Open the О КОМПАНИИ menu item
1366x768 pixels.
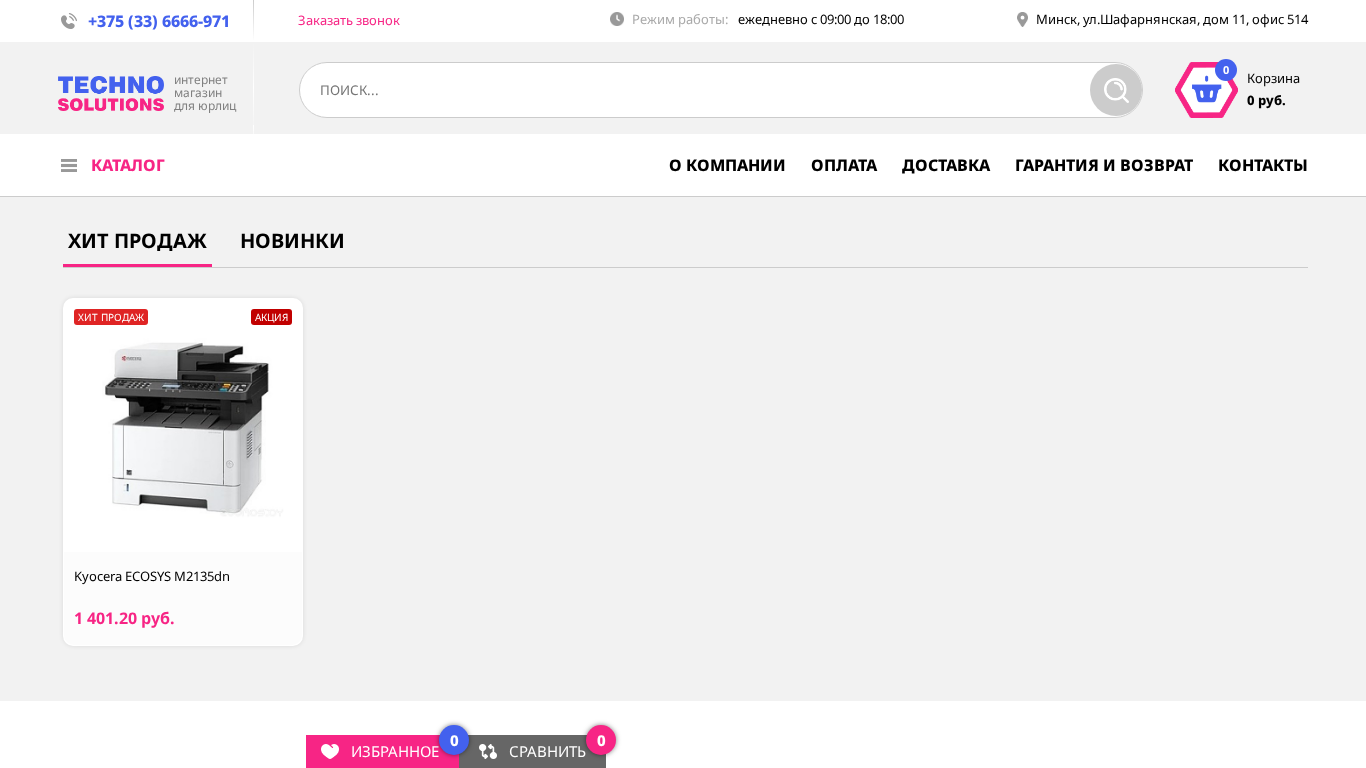pyautogui.click(x=727, y=165)
